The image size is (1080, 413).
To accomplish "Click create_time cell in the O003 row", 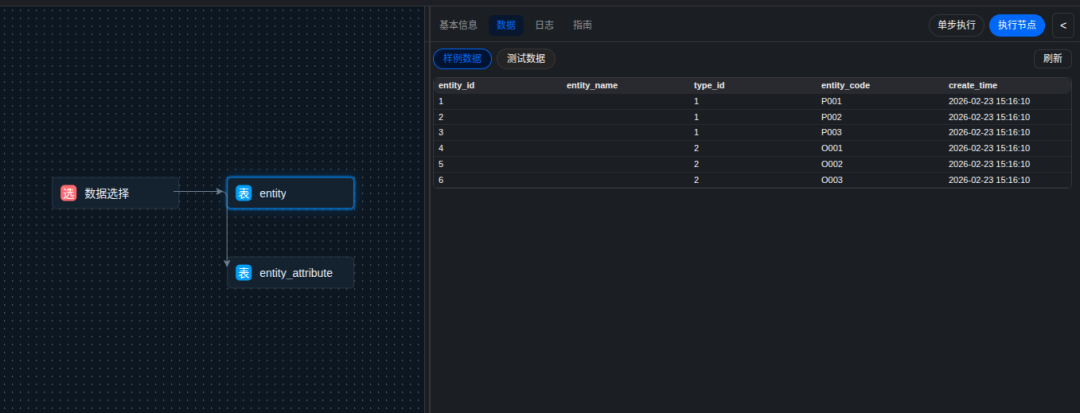I will (x=989, y=180).
